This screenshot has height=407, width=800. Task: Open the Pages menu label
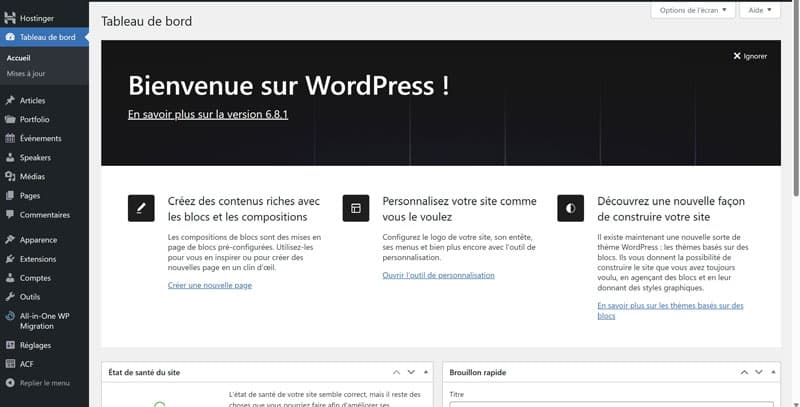point(30,195)
